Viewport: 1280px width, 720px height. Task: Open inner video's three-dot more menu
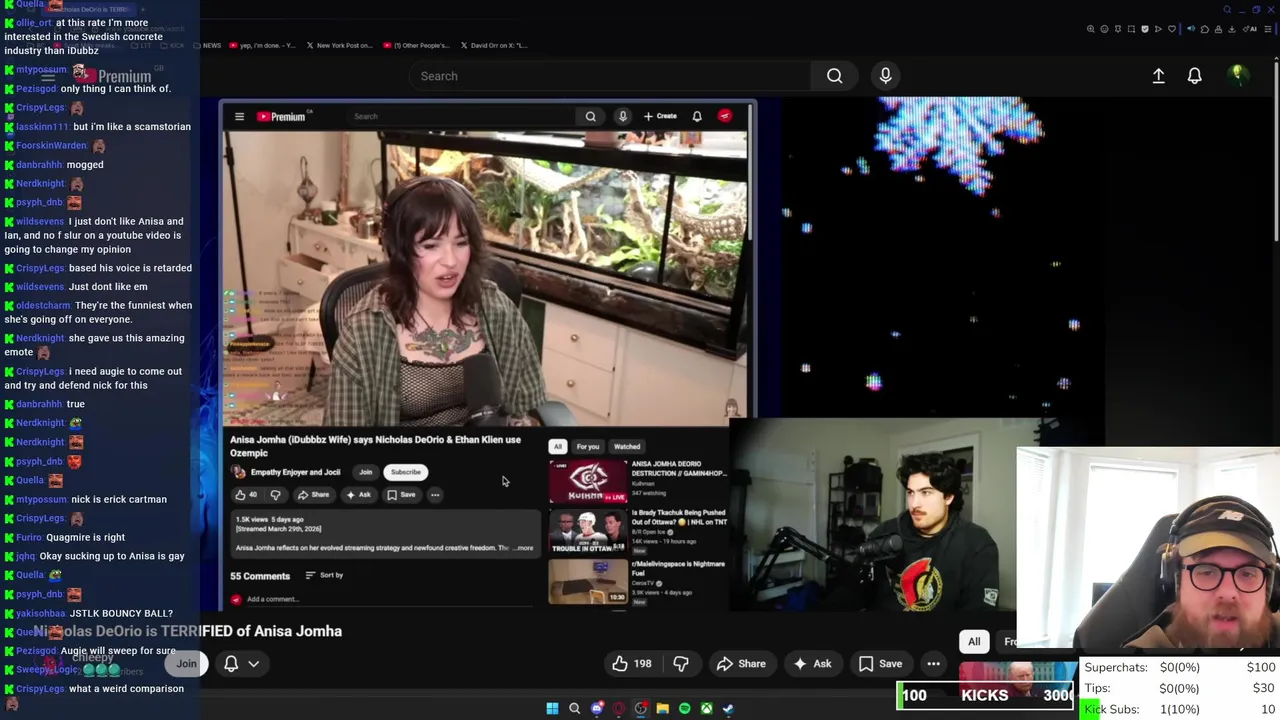435,495
